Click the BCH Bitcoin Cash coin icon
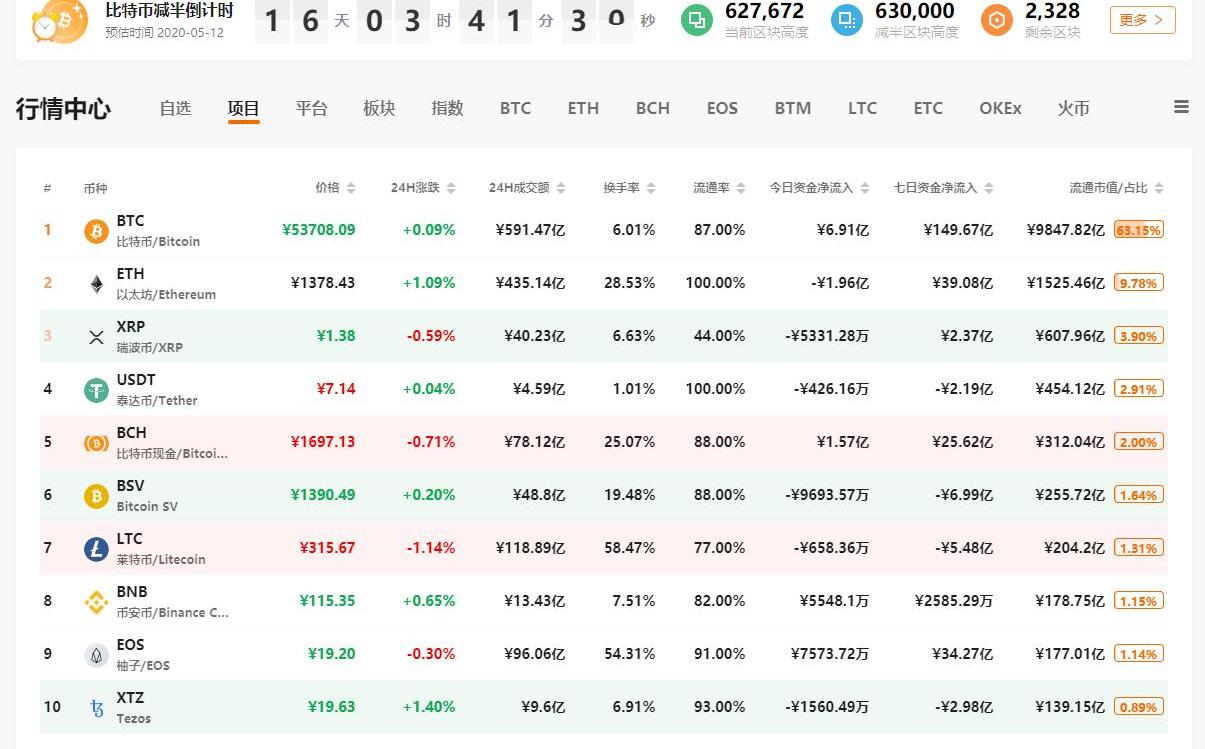The height and width of the screenshot is (749, 1205). pyautogui.click(x=96, y=443)
